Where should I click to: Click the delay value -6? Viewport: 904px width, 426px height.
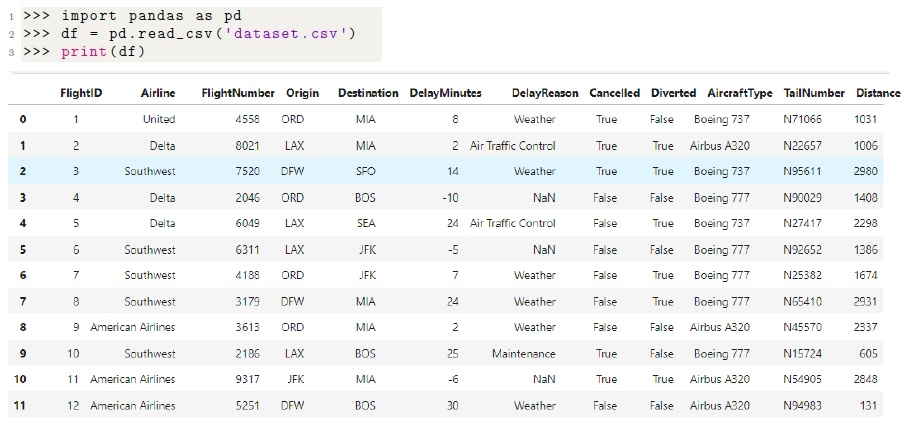click(x=452, y=379)
